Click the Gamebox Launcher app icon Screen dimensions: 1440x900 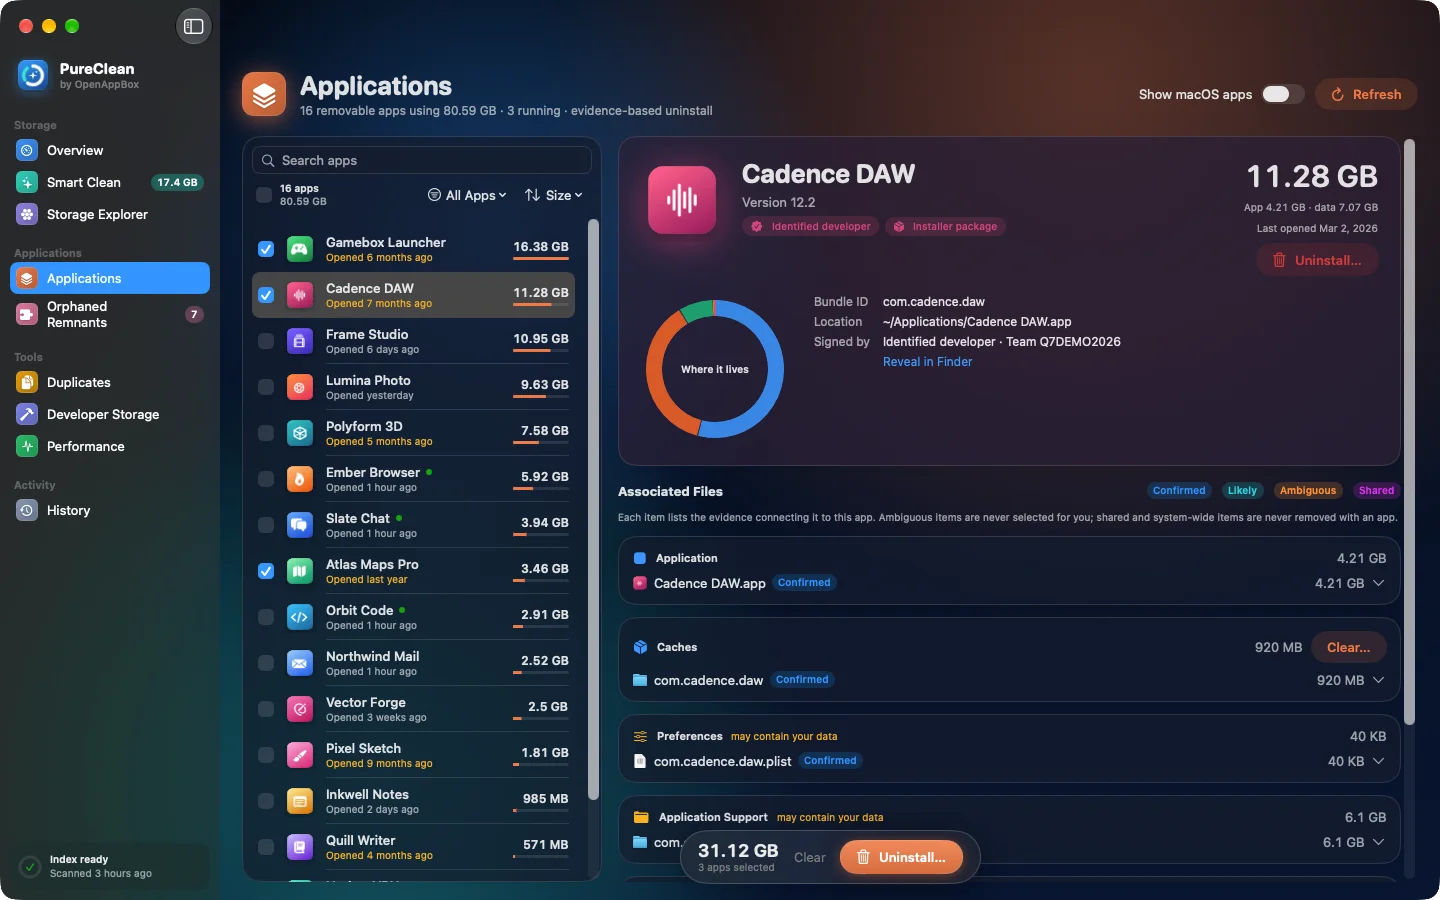point(300,249)
